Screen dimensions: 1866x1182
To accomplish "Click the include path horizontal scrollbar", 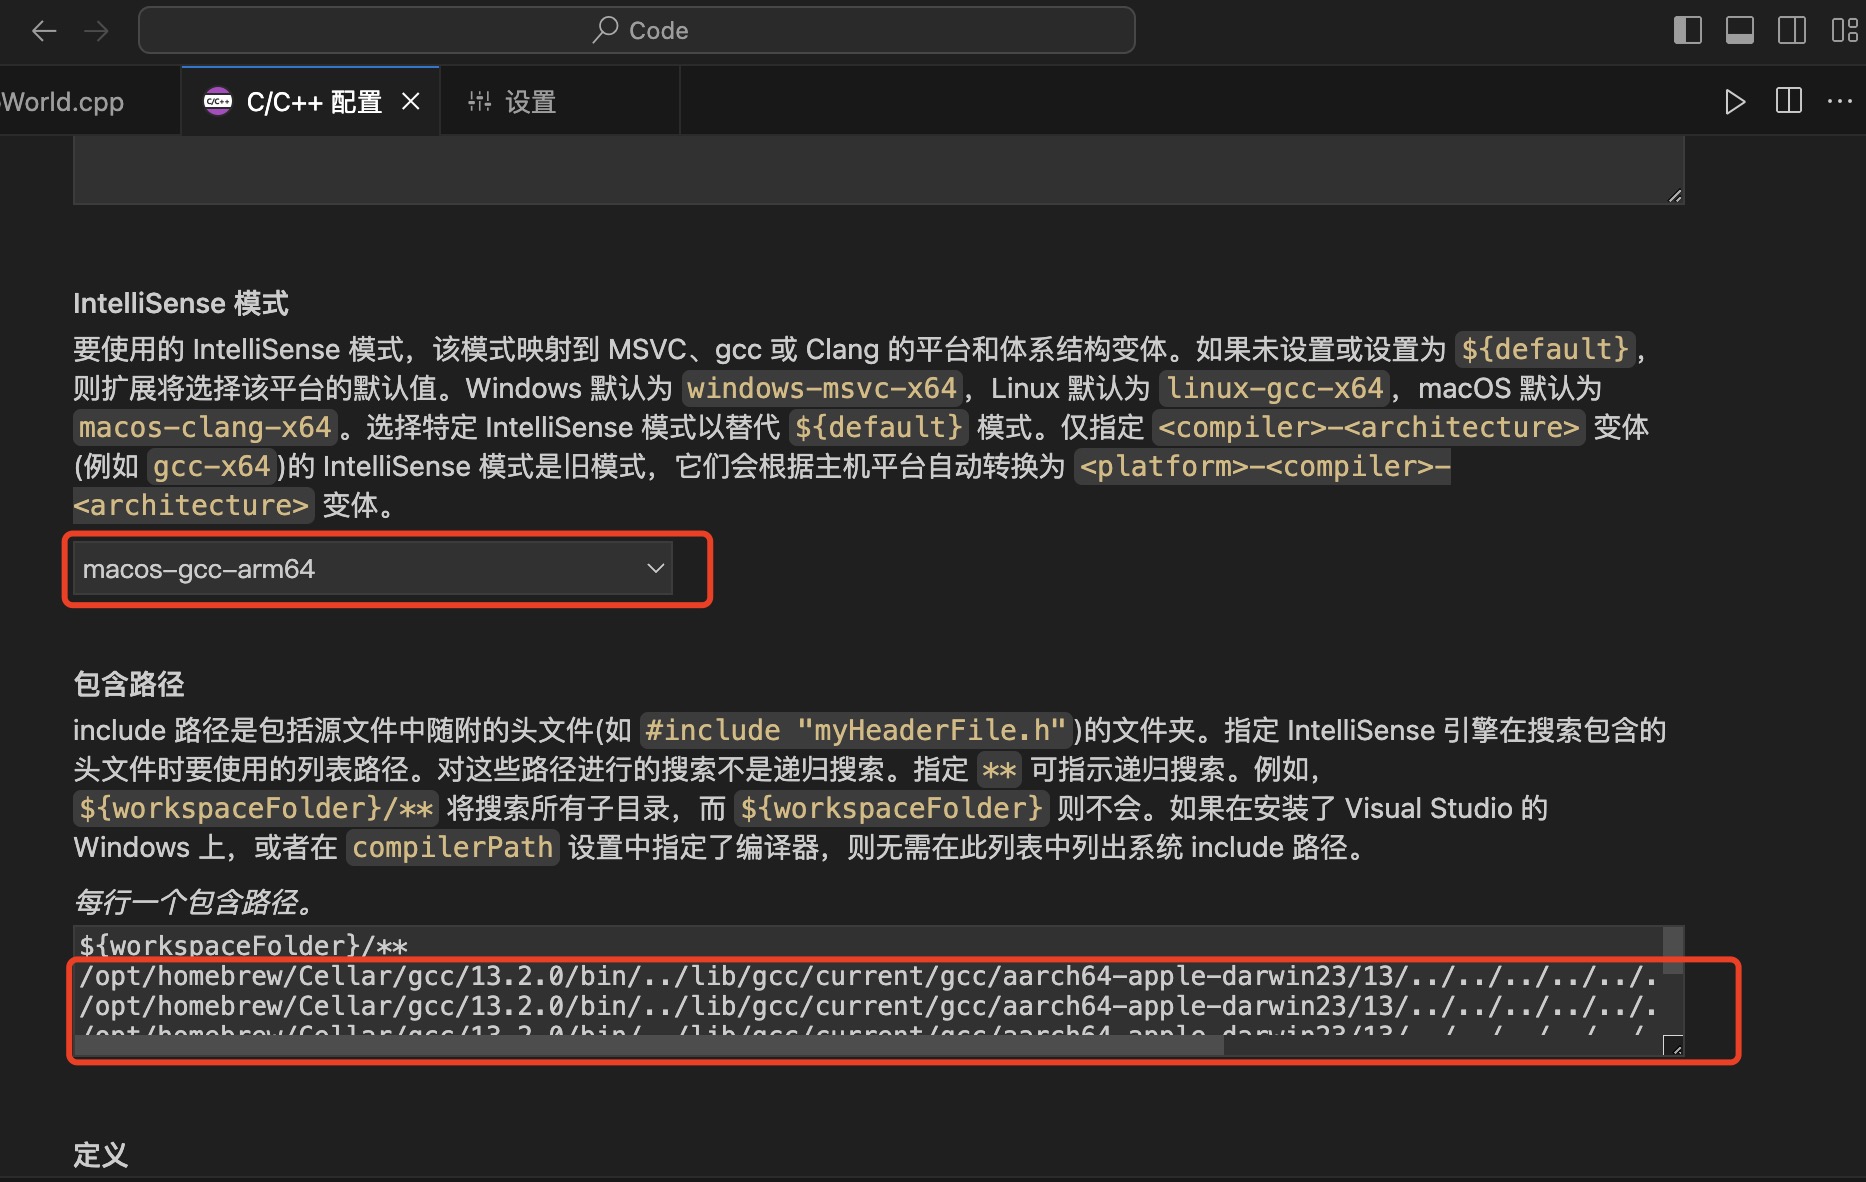I will pos(650,1046).
